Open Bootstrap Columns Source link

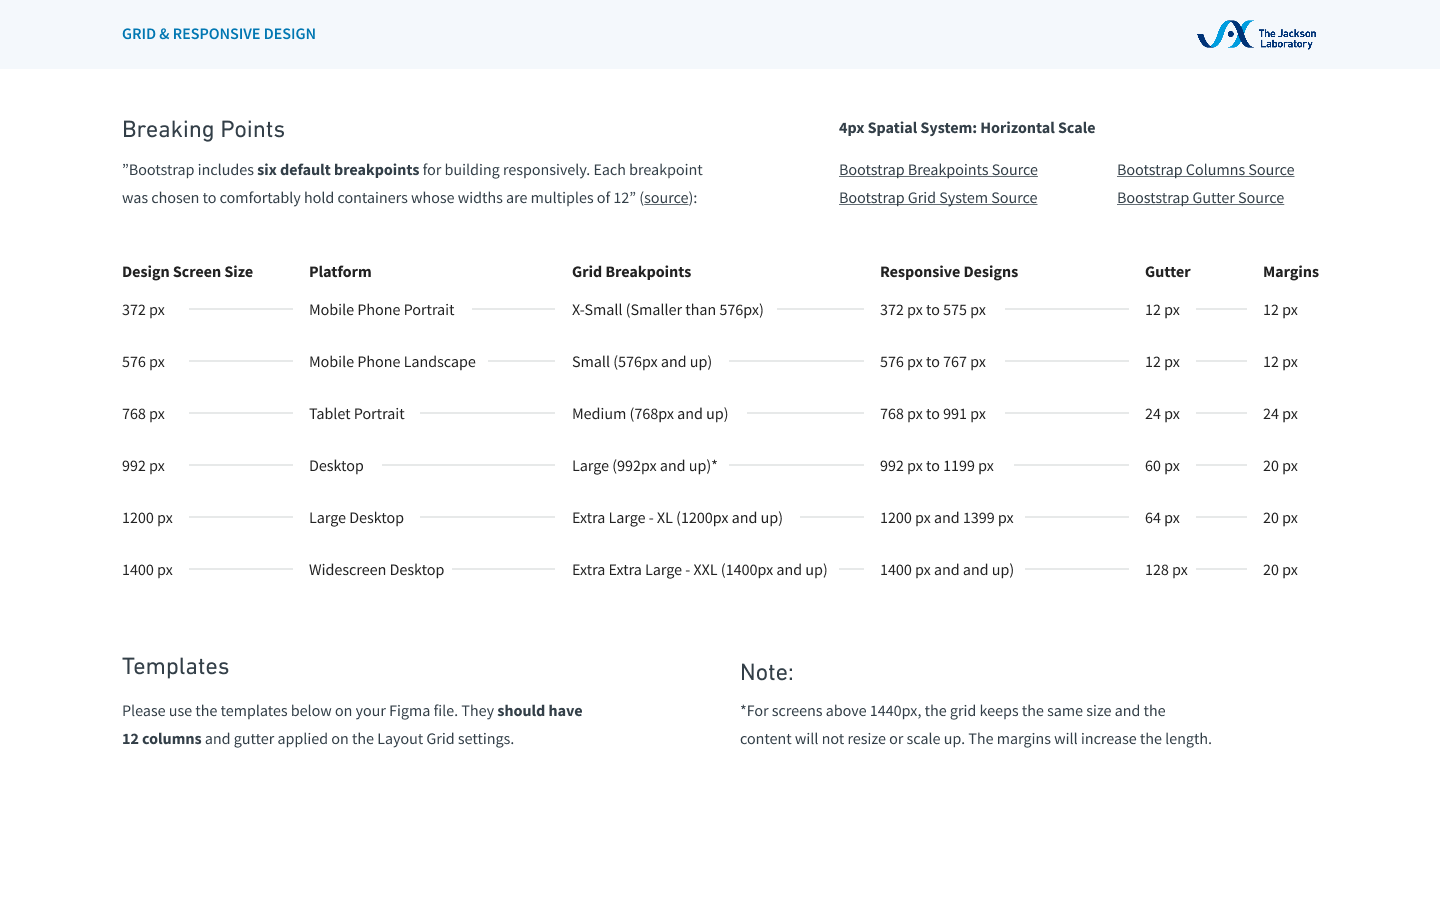(1205, 170)
